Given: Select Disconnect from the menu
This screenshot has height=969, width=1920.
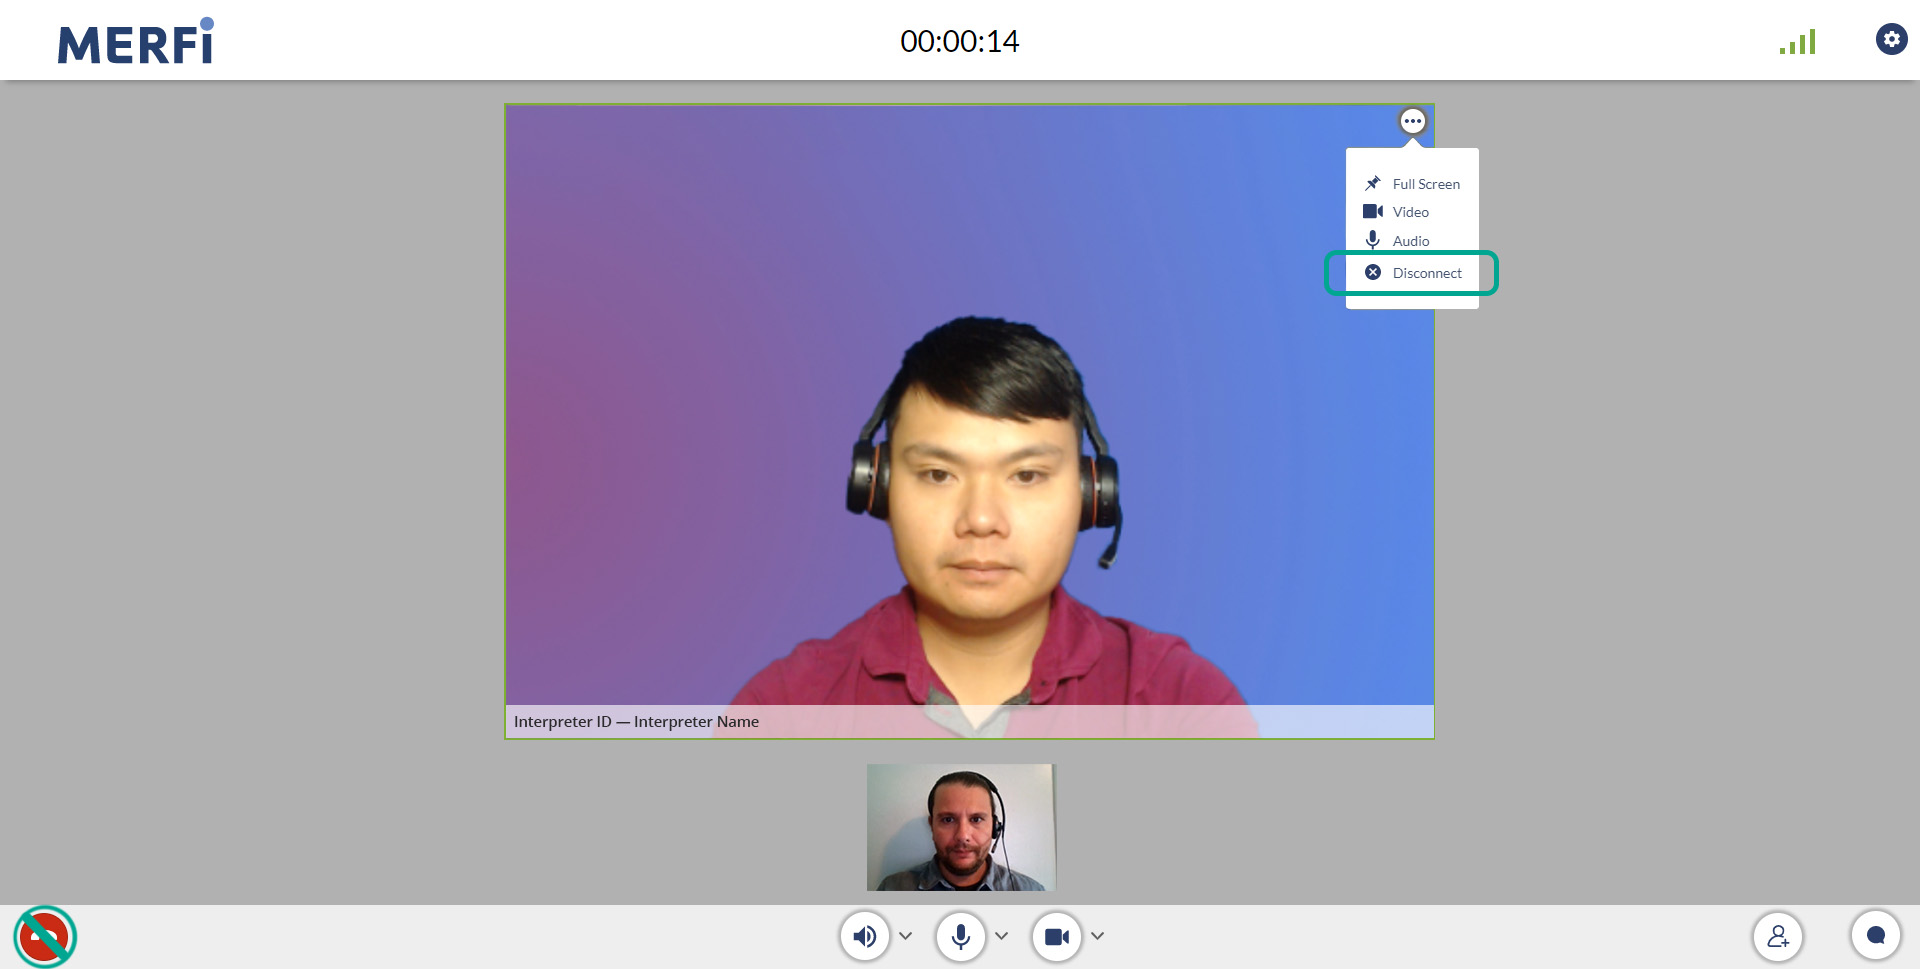Looking at the screenshot, I should [1426, 273].
